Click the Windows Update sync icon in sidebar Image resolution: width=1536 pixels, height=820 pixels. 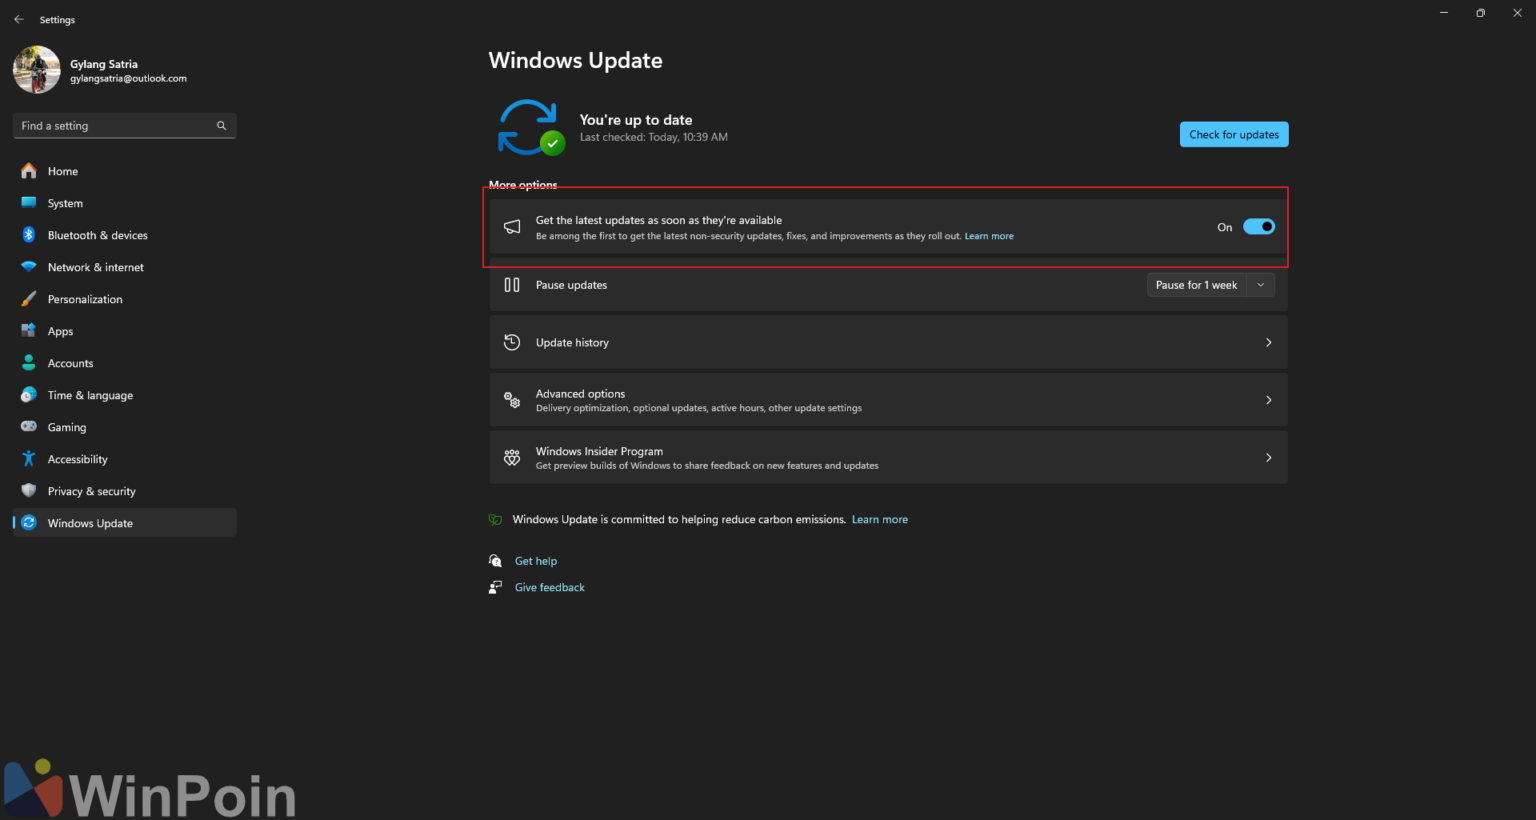29,523
